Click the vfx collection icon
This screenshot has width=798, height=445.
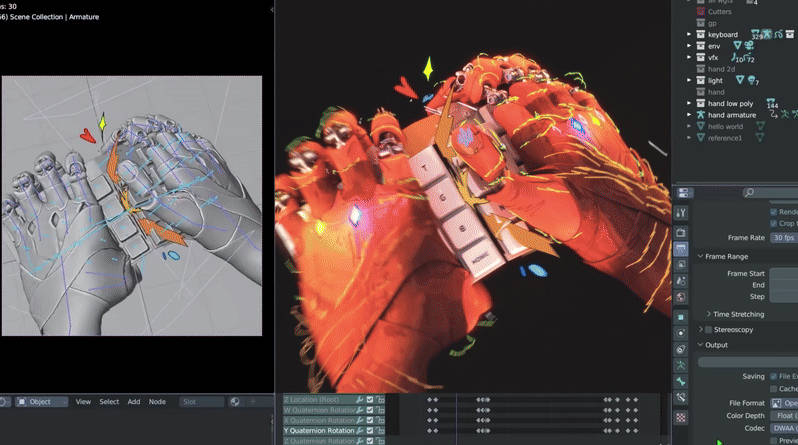tap(701, 58)
